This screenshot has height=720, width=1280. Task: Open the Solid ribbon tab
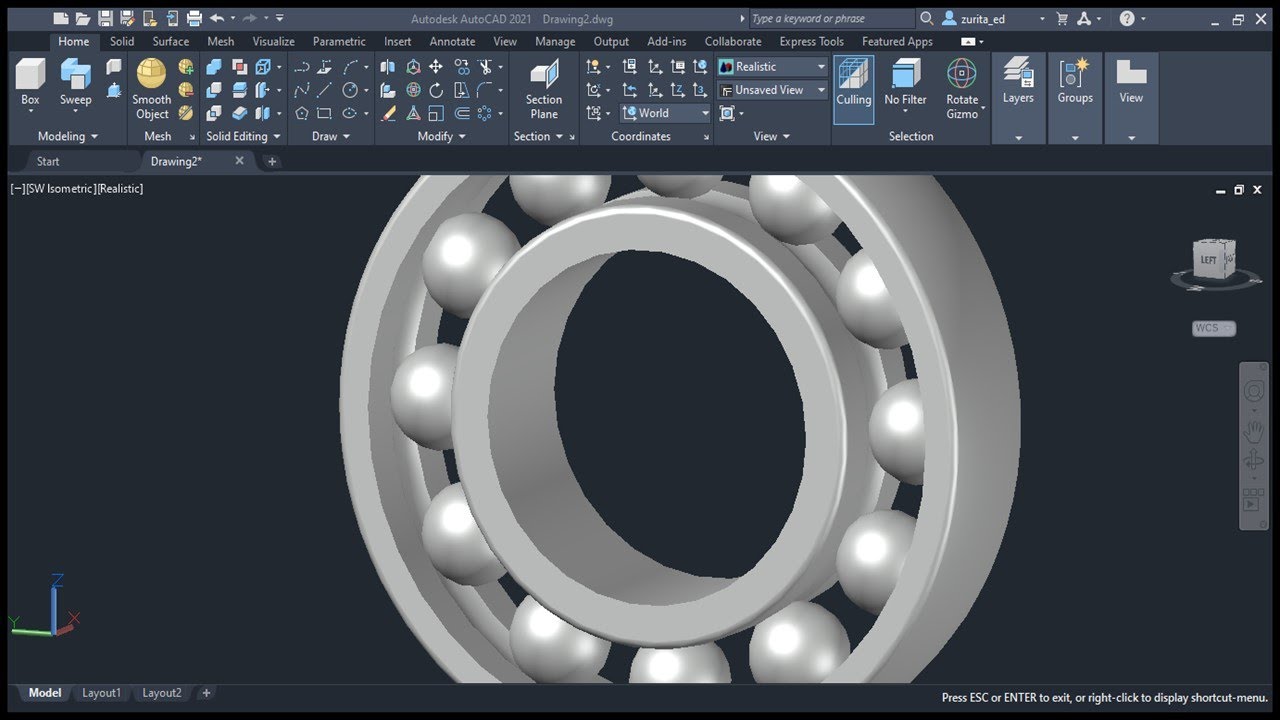[x=122, y=41]
